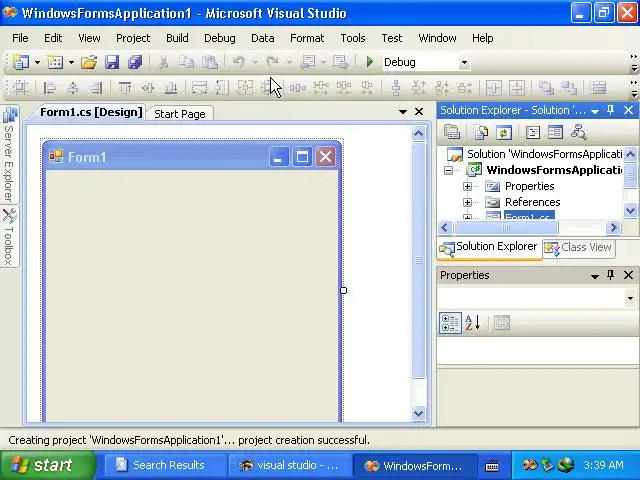Click the Make Same Width icon
Viewport: 640px width, 480px height.
point(199,87)
